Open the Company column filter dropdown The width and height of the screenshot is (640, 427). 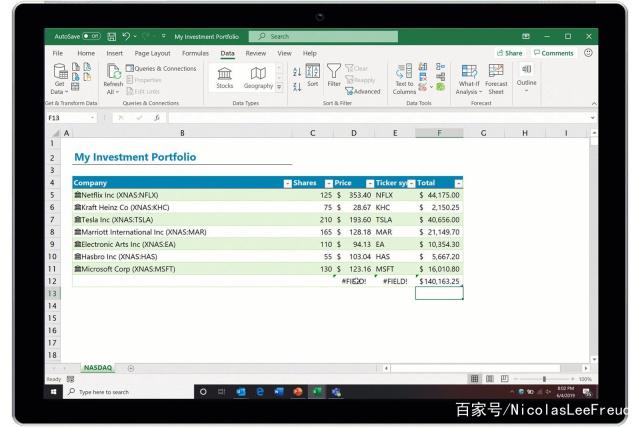tap(287, 183)
